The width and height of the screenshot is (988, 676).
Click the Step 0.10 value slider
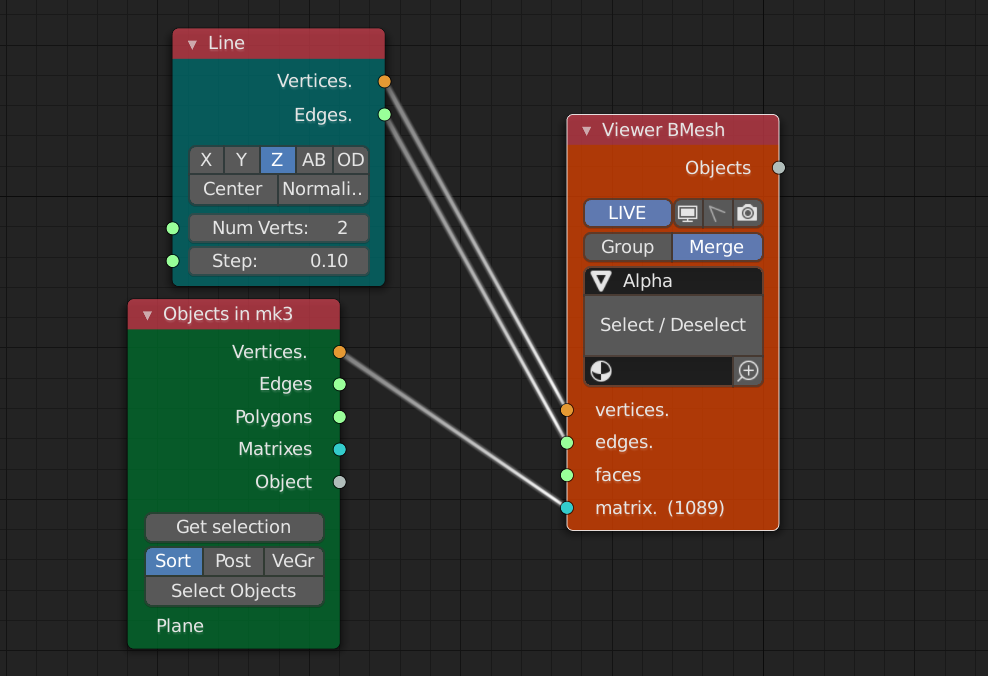tap(278, 261)
